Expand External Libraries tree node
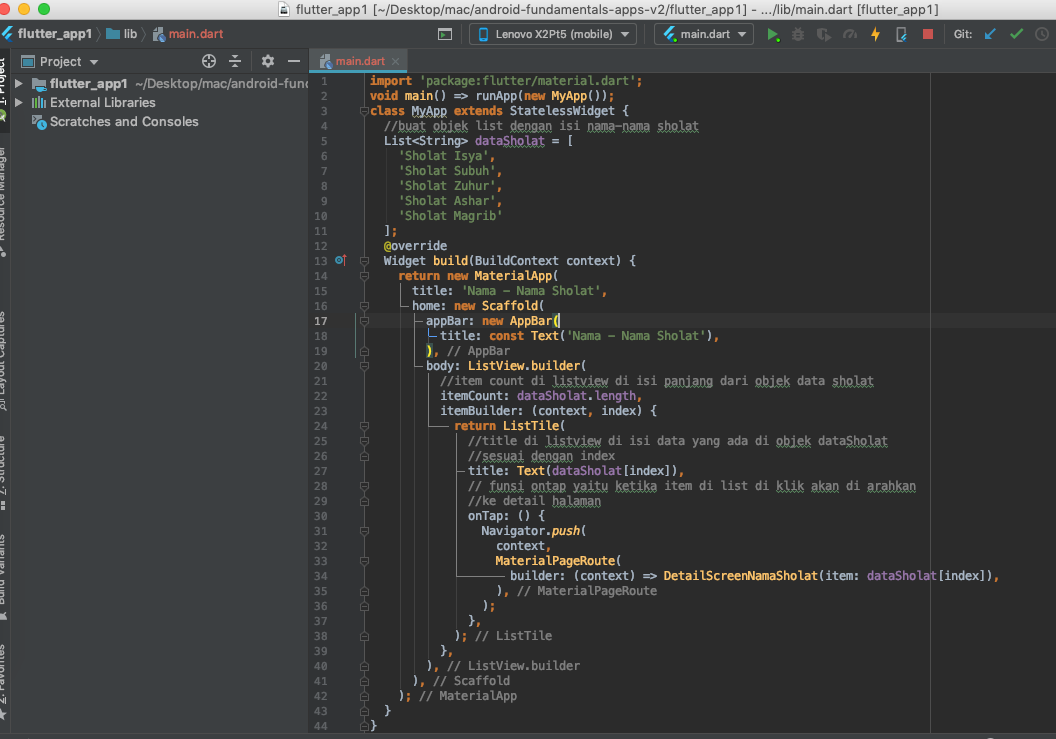The image size is (1056, 739). (19, 102)
